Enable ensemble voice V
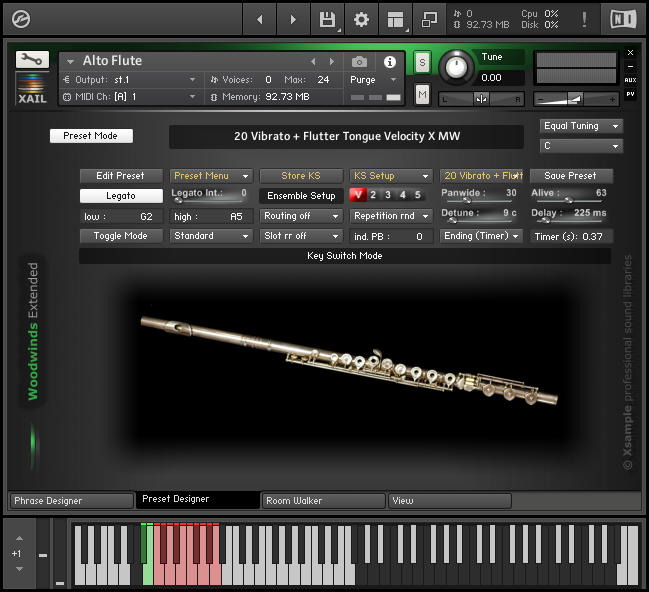Screen dimensions: 649x592 pyautogui.click(x=358, y=195)
